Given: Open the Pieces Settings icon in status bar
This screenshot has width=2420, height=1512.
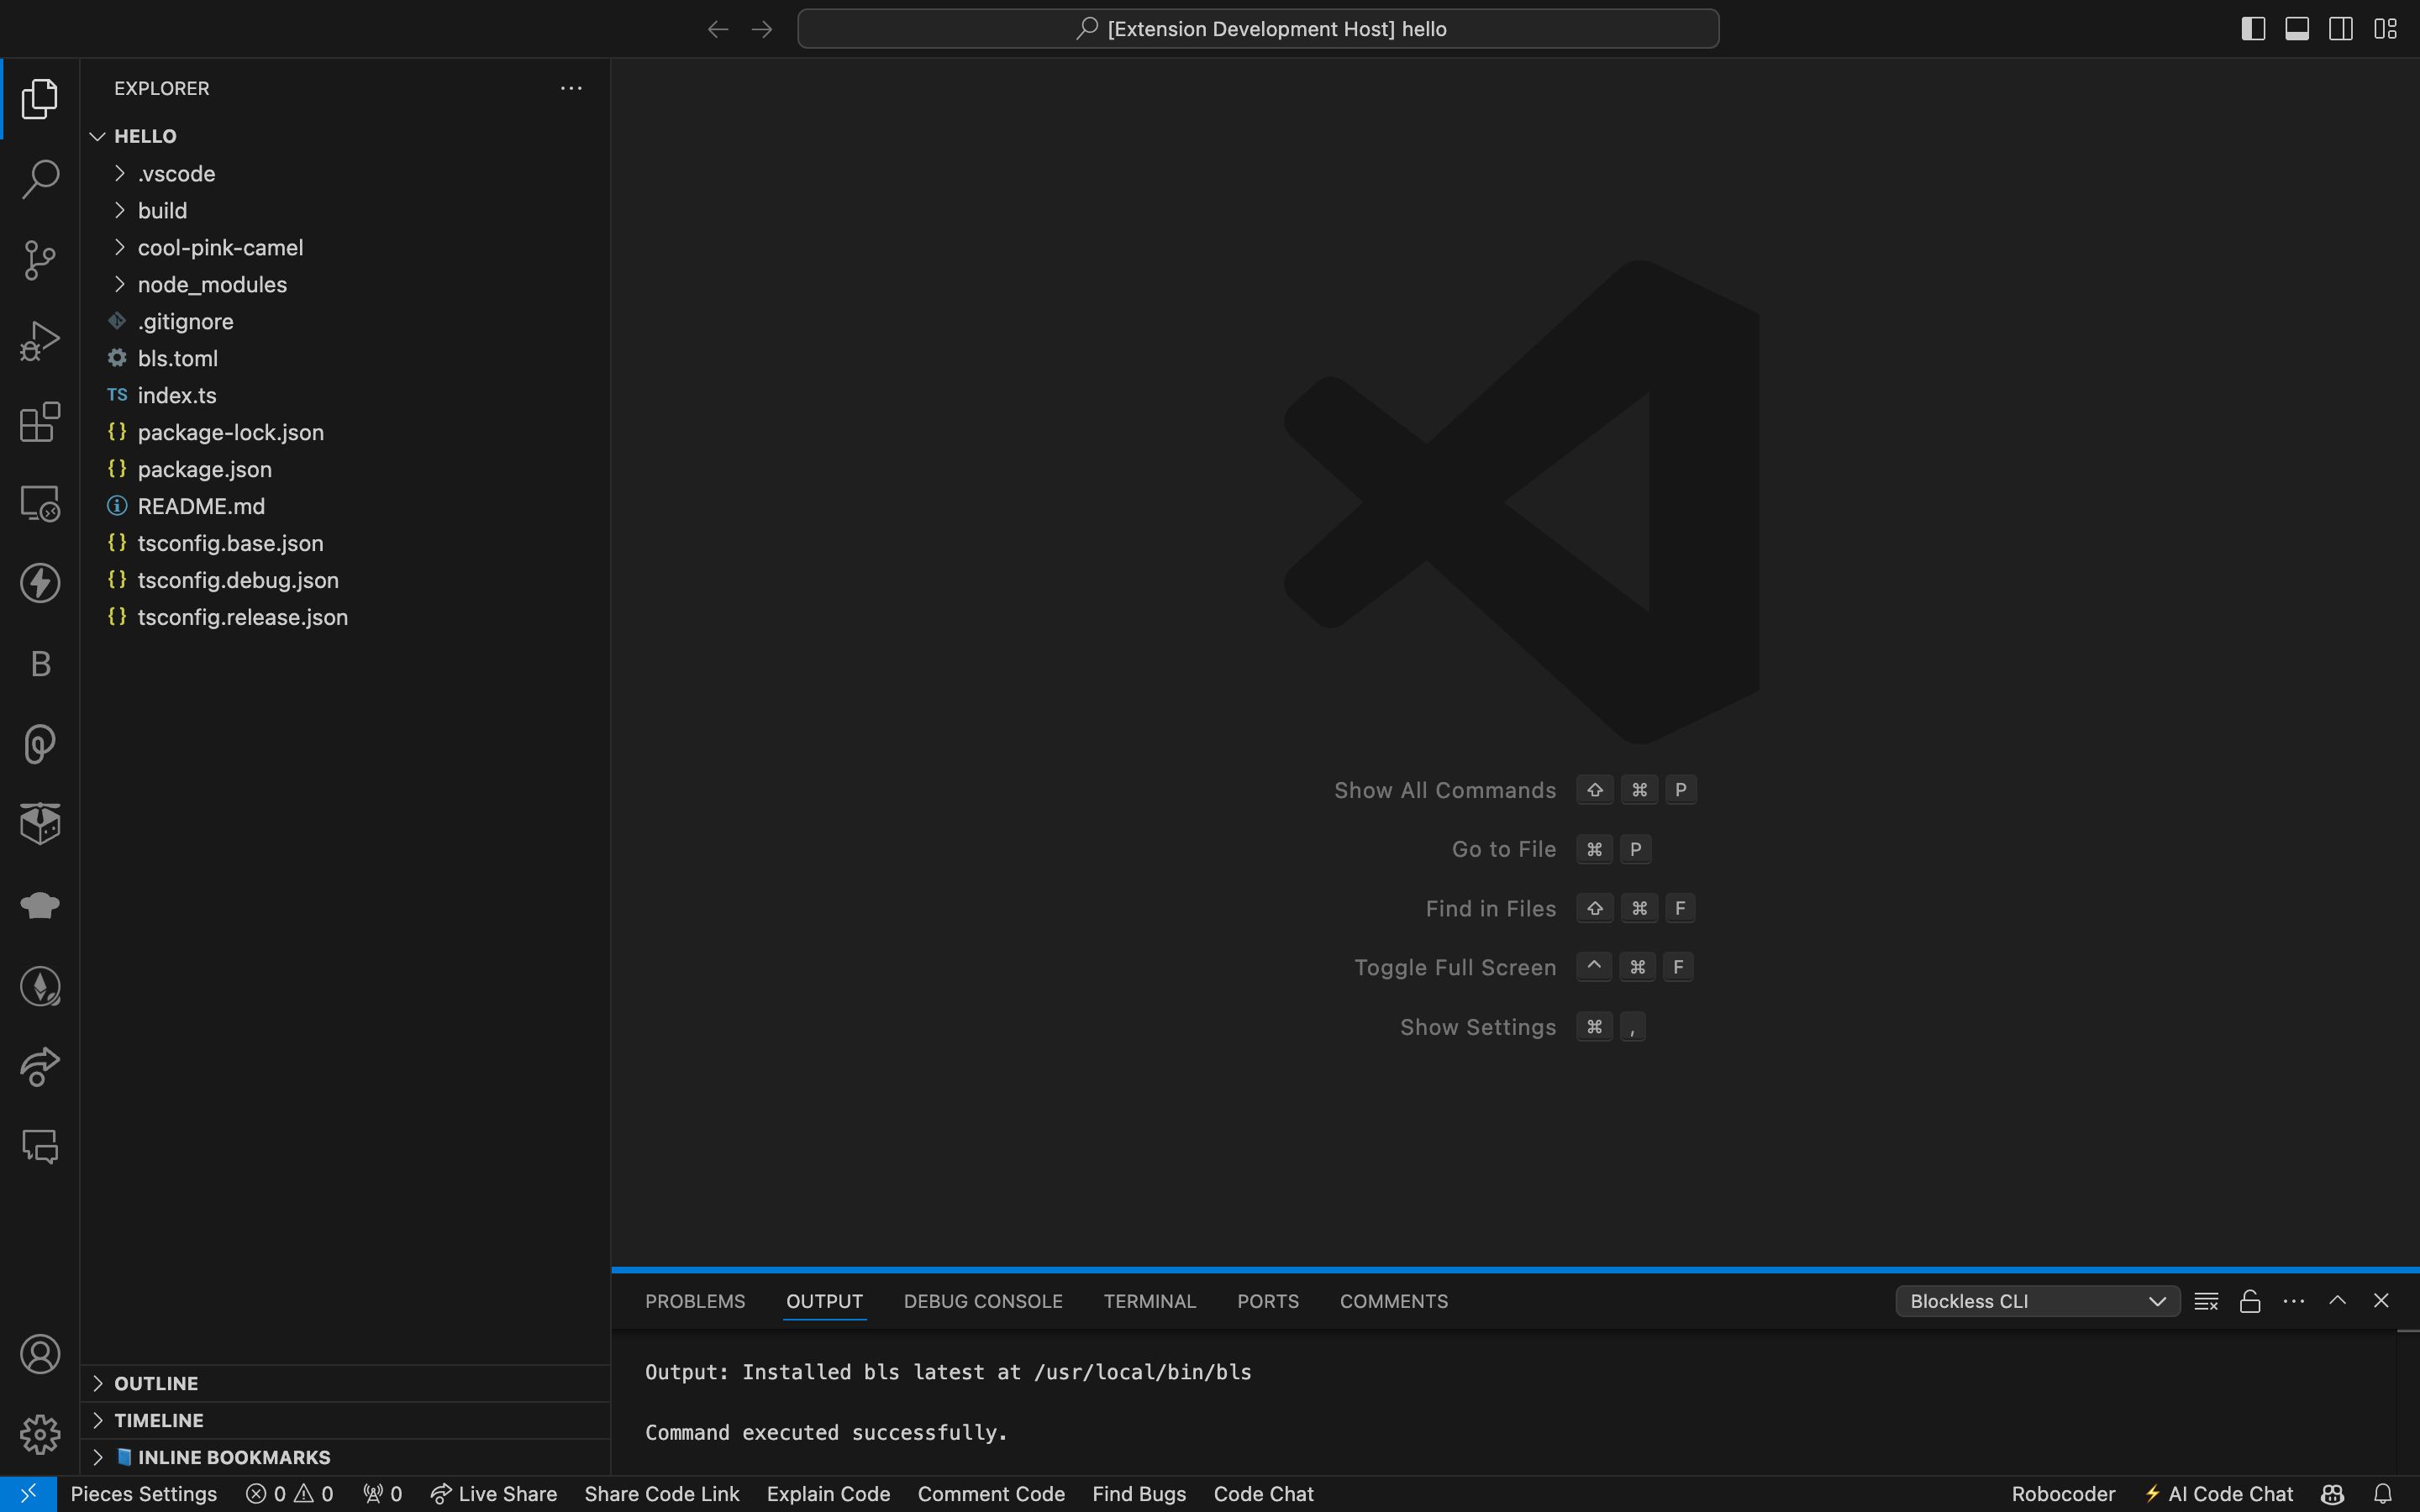Looking at the screenshot, I should (143, 1493).
